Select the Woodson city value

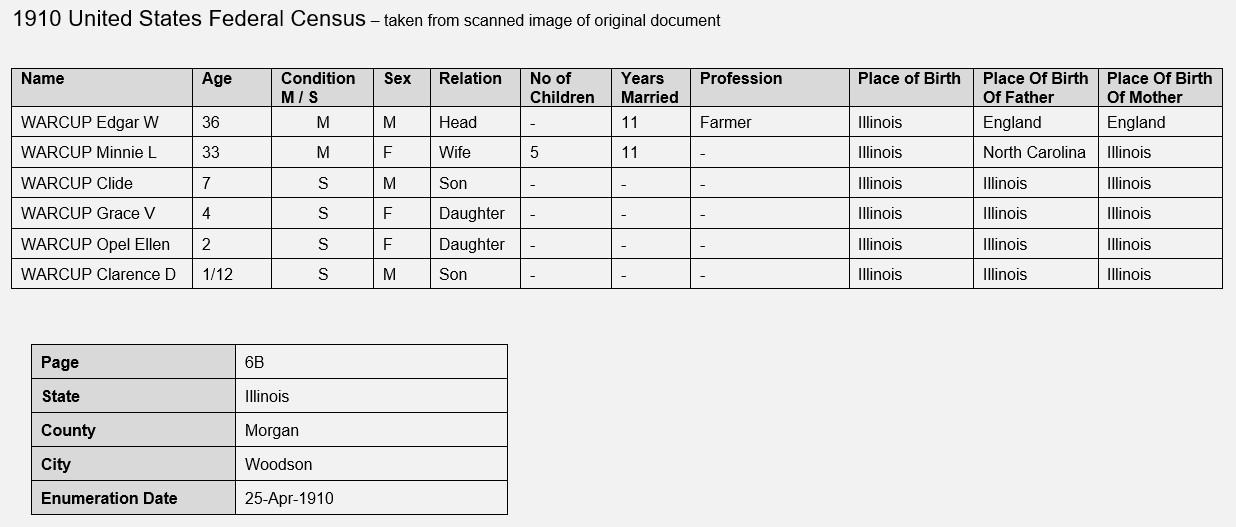371,464
